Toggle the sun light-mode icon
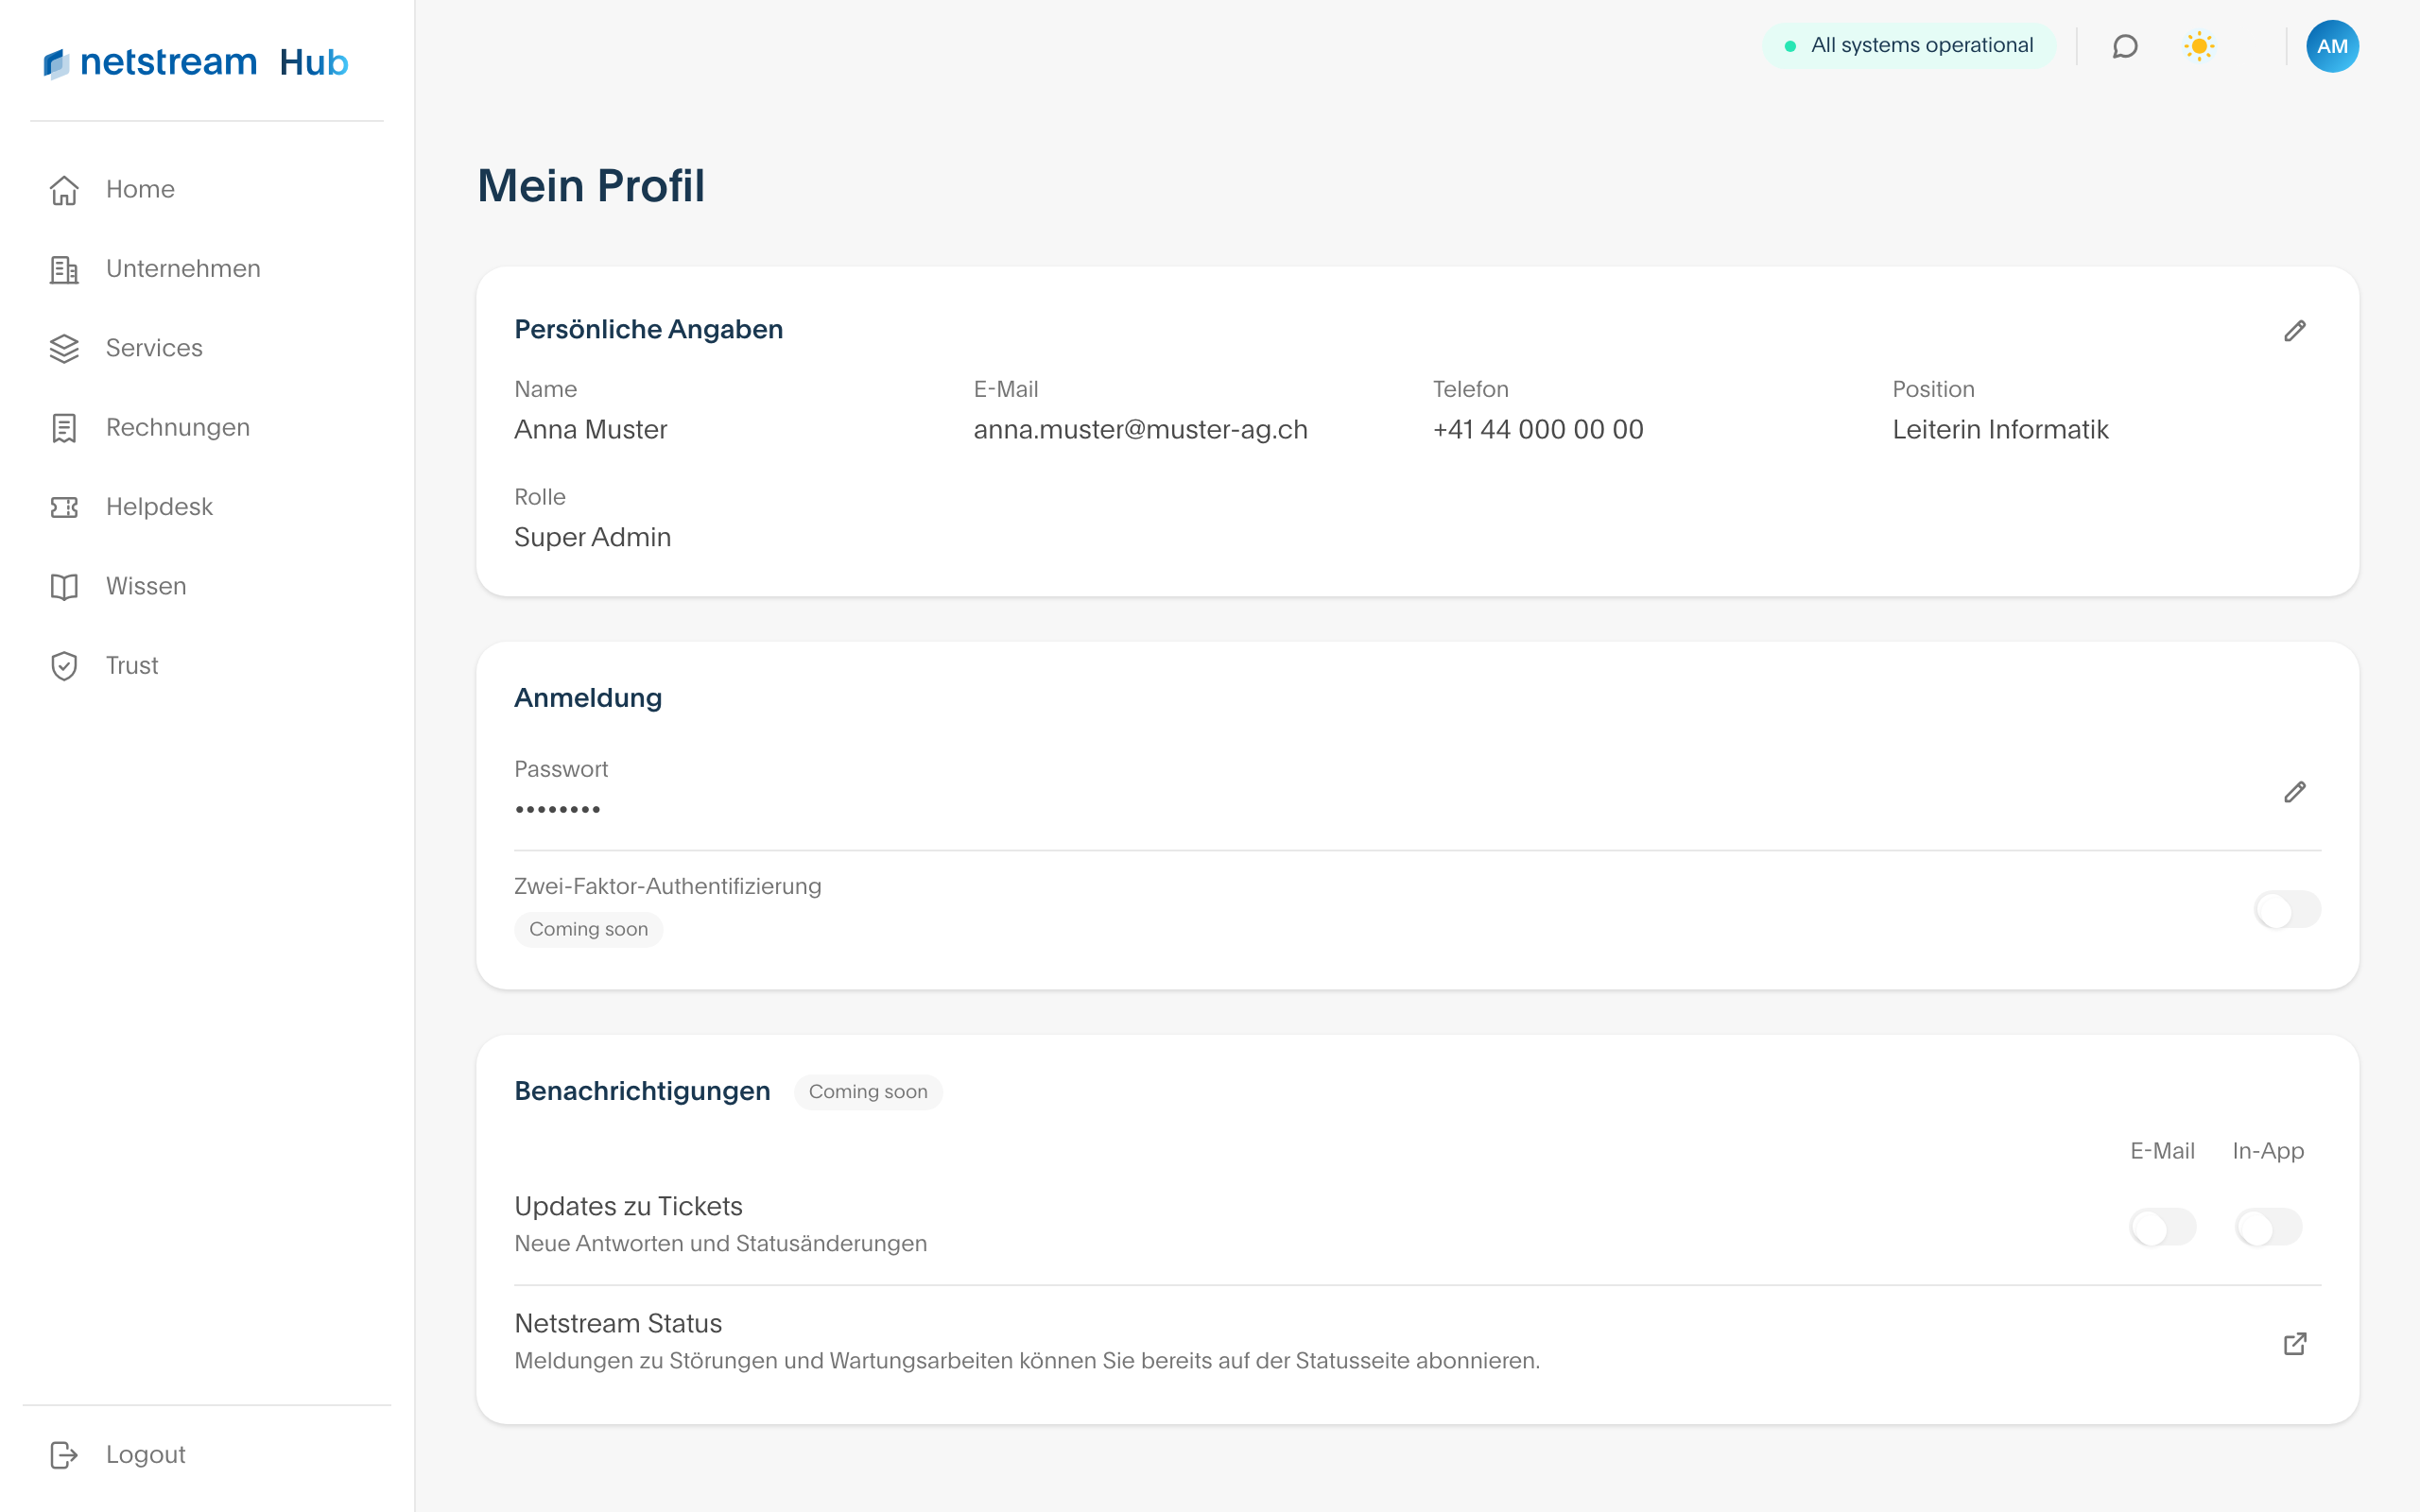Viewport: 2420px width, 1512px height. point(2199,46)
